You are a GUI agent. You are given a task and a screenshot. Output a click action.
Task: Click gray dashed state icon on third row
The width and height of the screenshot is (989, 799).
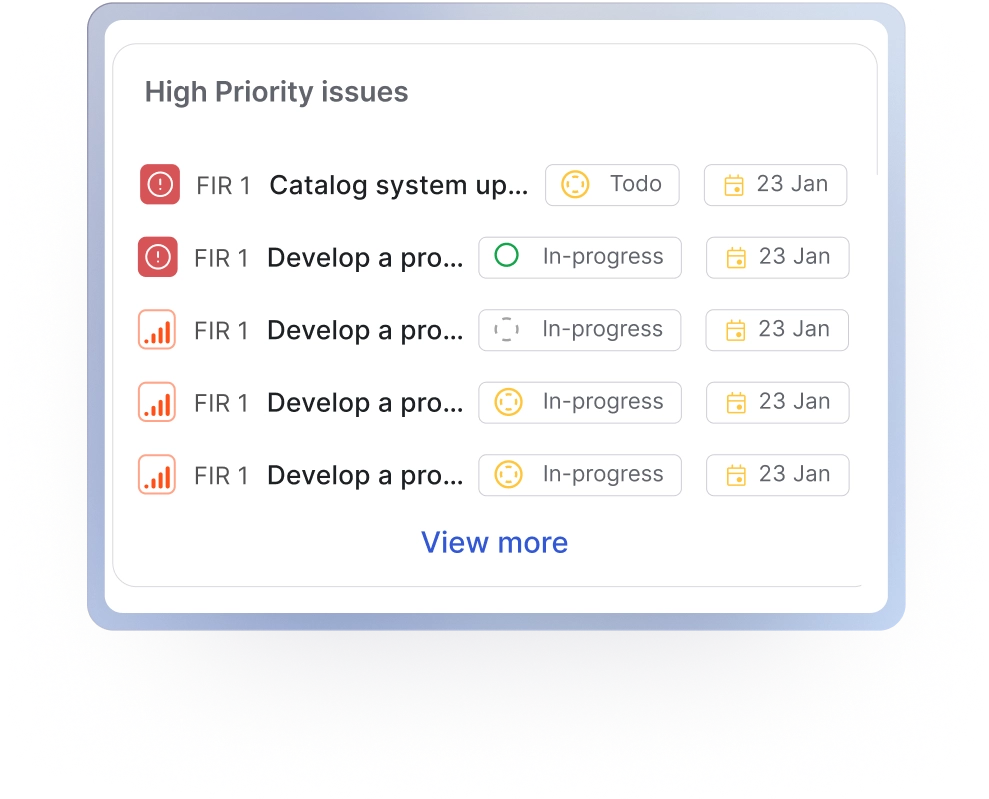(507, 330)
